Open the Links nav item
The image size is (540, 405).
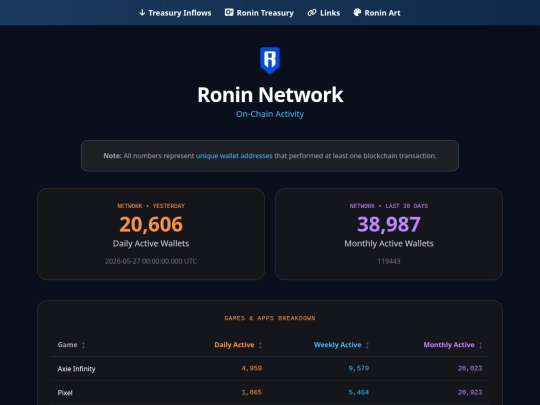coord(324,13)
